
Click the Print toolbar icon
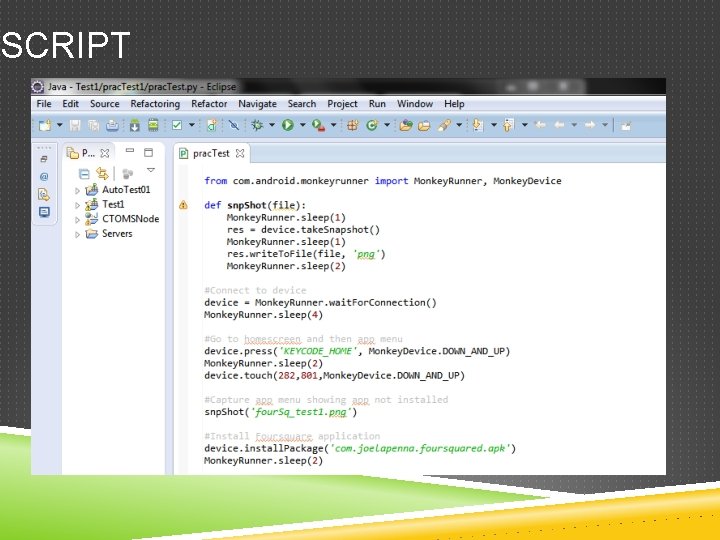pos(112,125)
